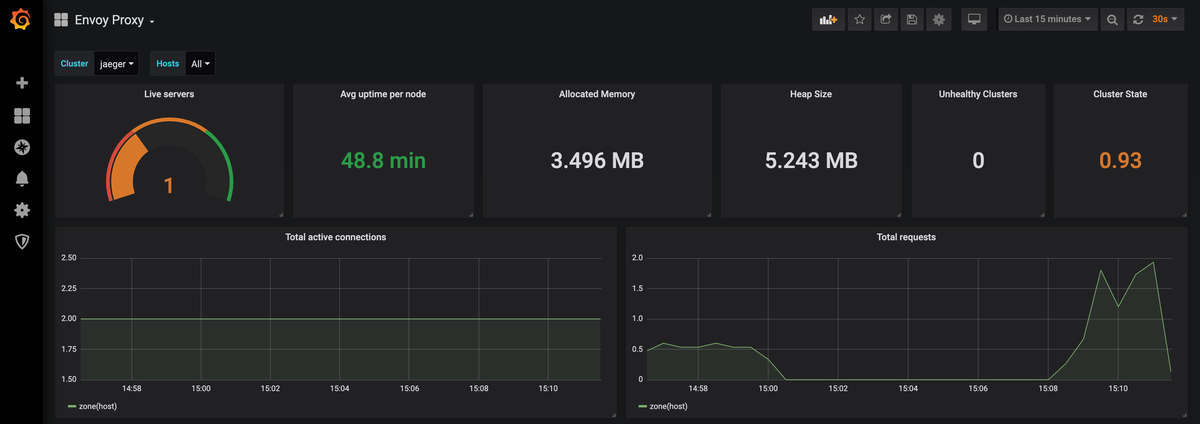Click the 5.243 MB heap size value
The width and height of the screenshot is (1200, 424).
pos(811,160)
